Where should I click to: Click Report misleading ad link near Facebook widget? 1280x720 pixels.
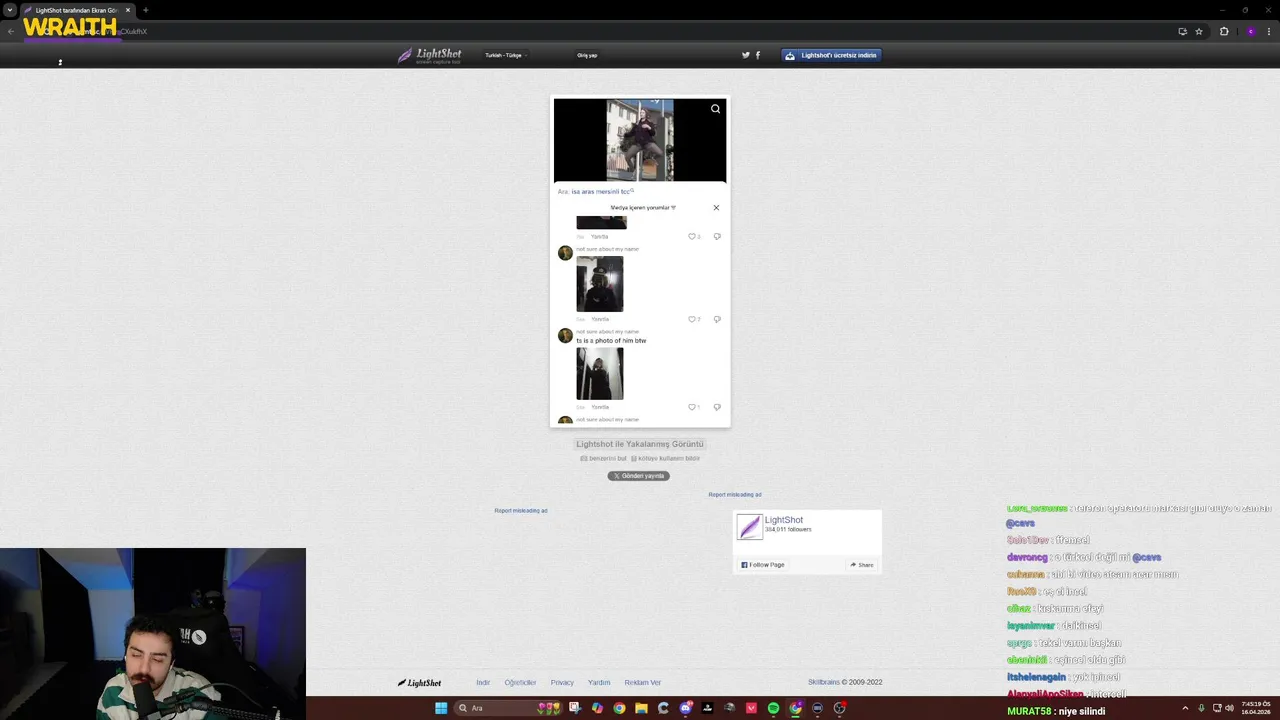point(735,494)
